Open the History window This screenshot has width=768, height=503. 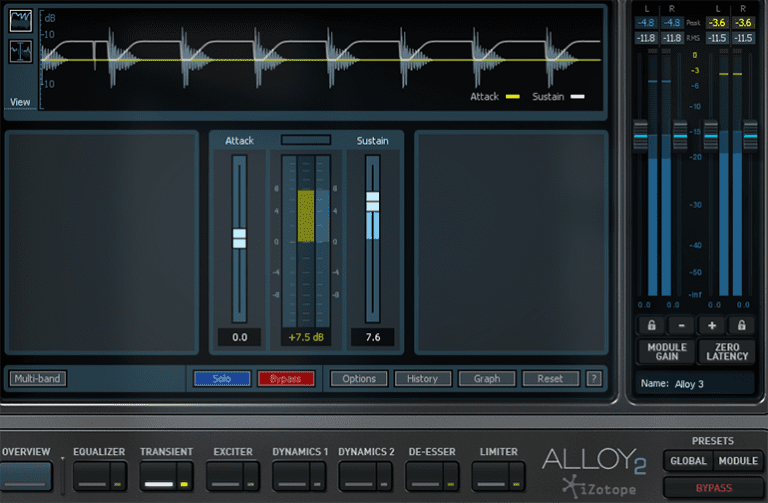(423, 379)
